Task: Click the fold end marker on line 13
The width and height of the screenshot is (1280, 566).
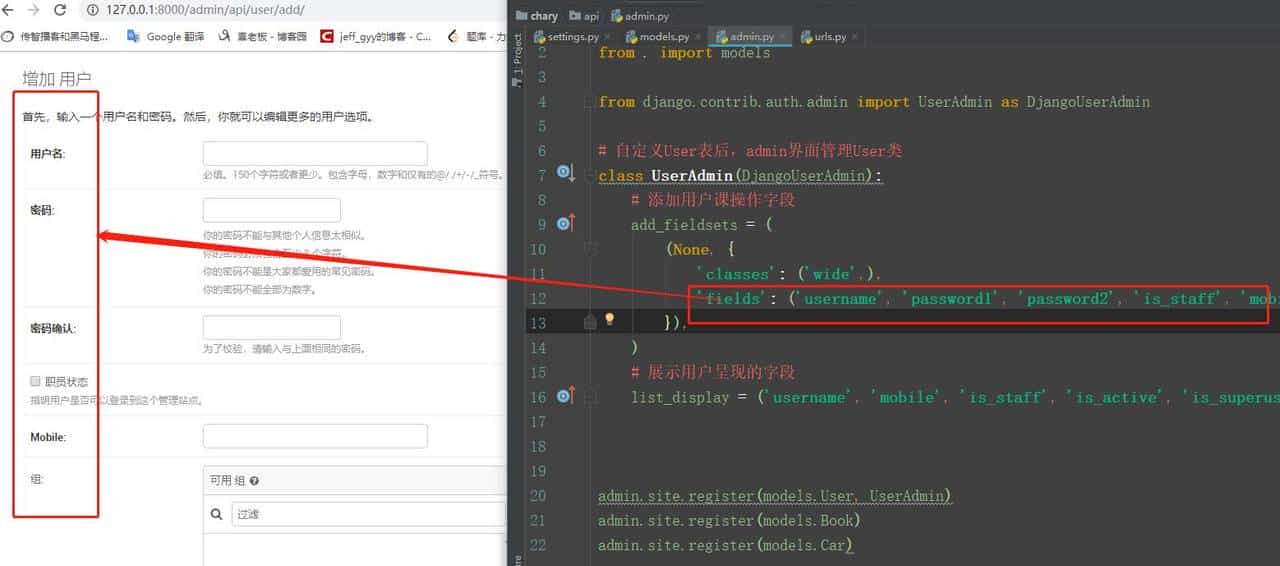Action: (x=590, y=321)
